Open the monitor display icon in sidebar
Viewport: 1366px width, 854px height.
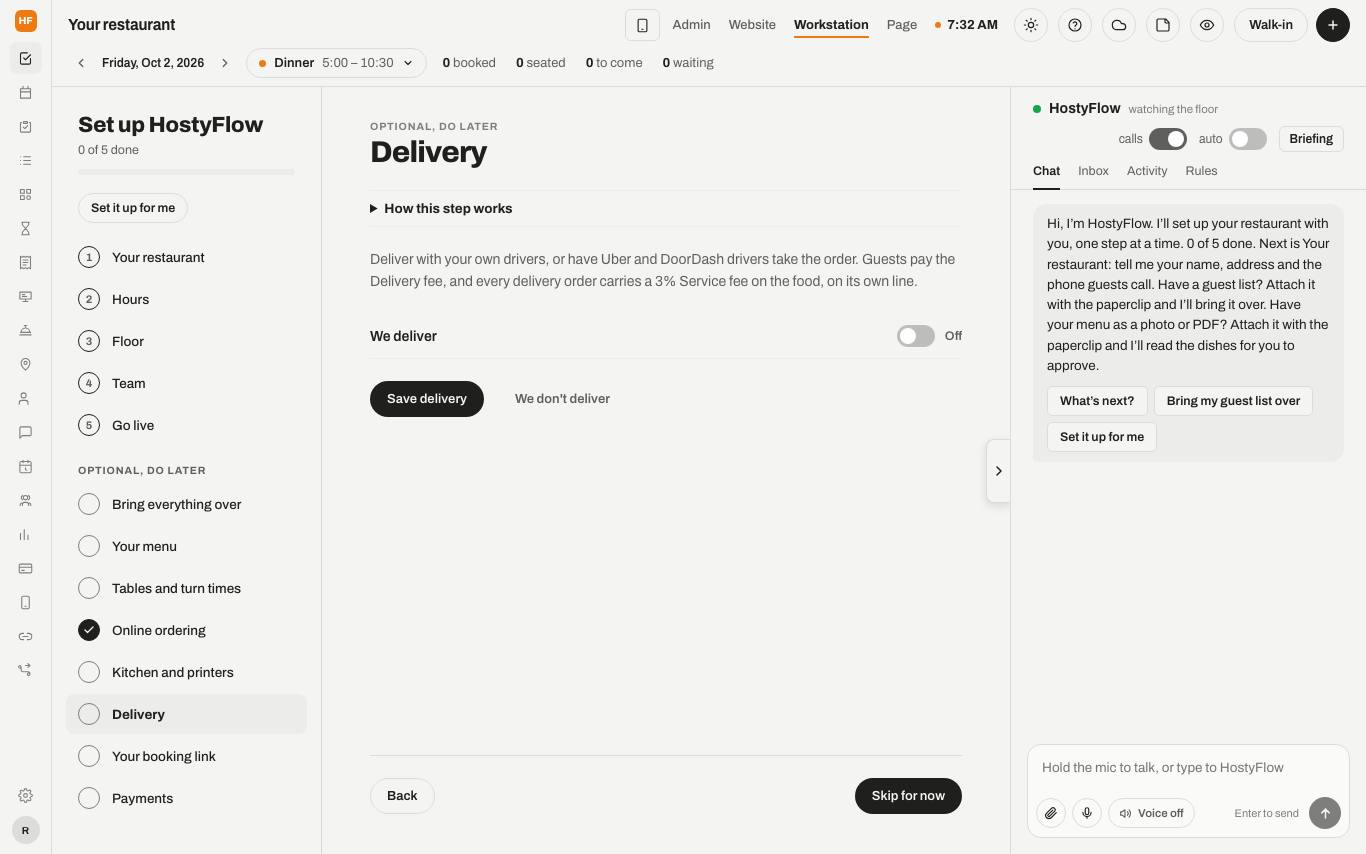coord(25,297)
